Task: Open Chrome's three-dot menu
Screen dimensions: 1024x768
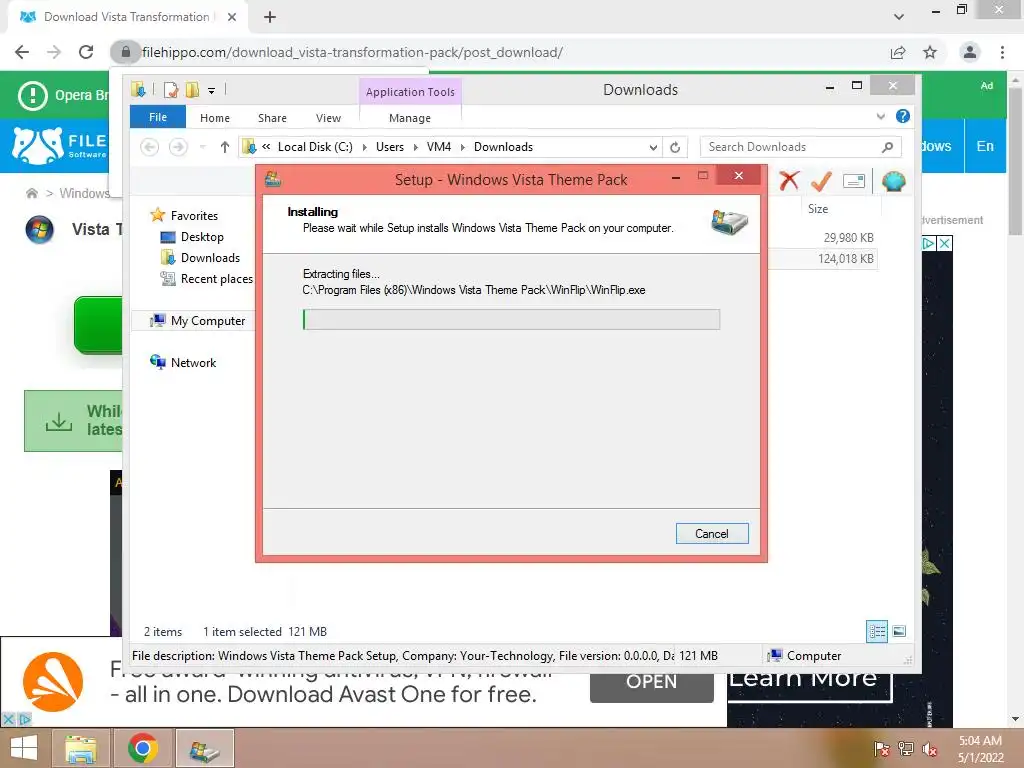Action: 1002,52
